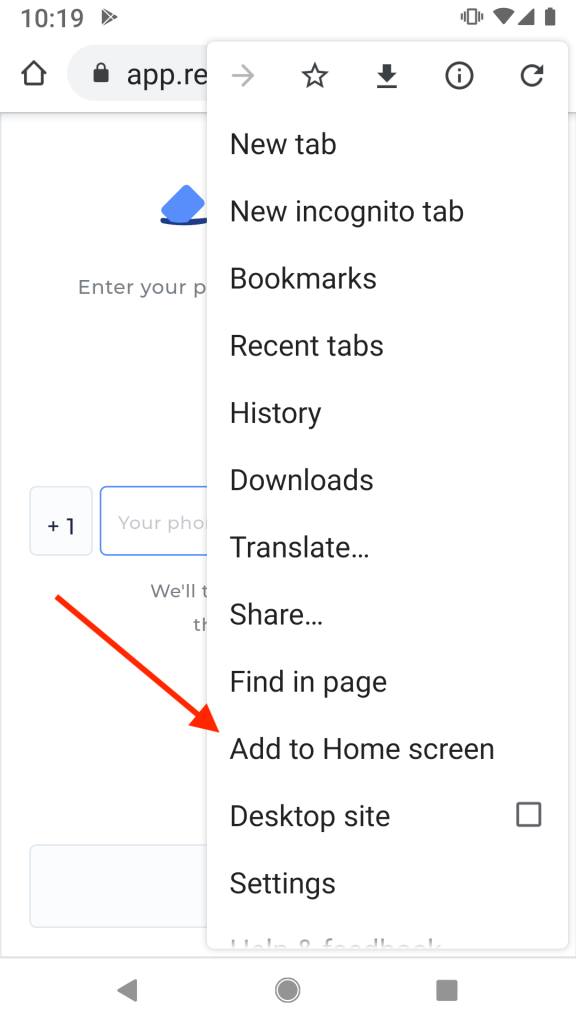Open the +1 country code selector

tap(61, 521)
